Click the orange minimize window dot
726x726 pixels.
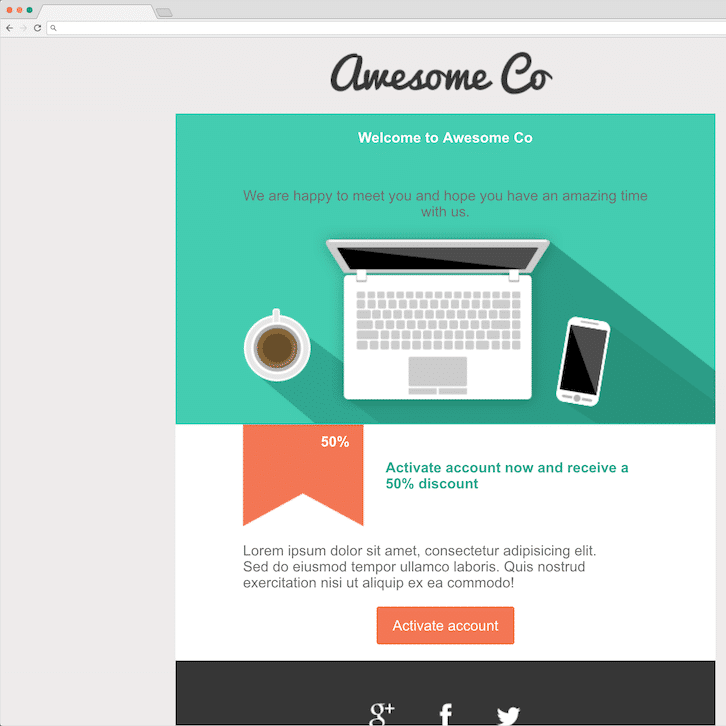coord(19,10)
